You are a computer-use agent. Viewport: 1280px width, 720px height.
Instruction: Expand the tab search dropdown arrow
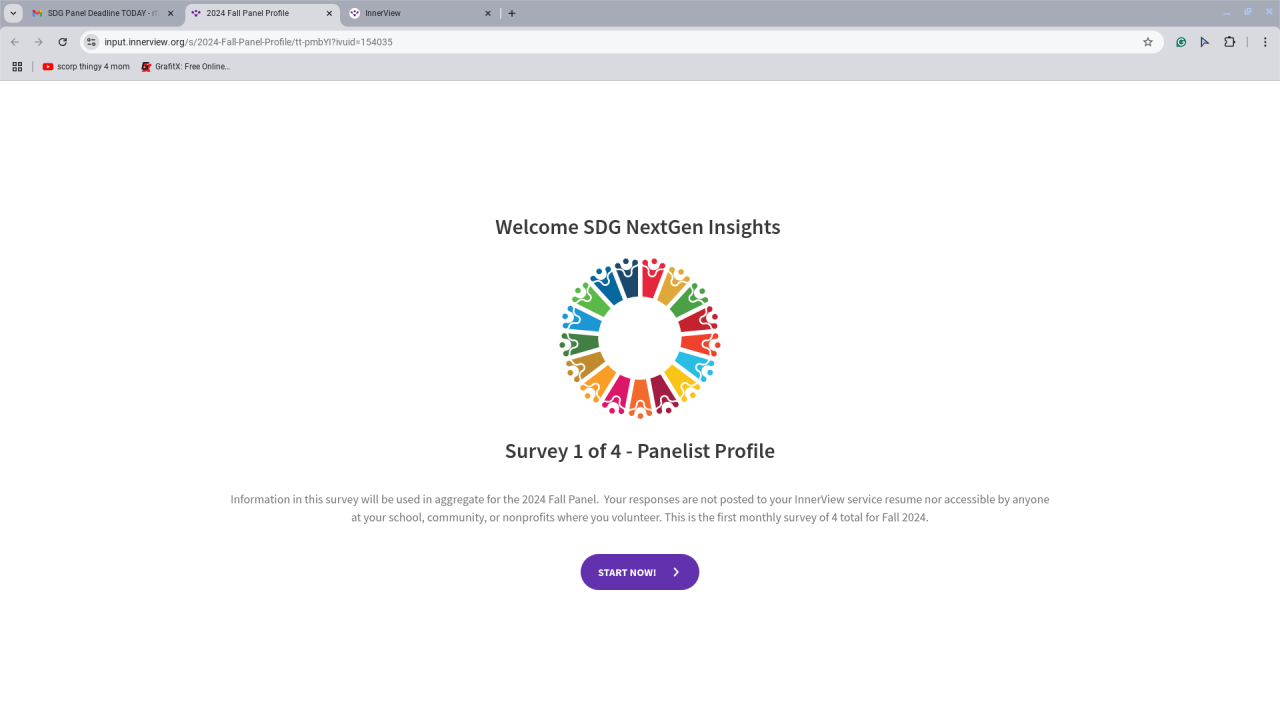point(14,13)
